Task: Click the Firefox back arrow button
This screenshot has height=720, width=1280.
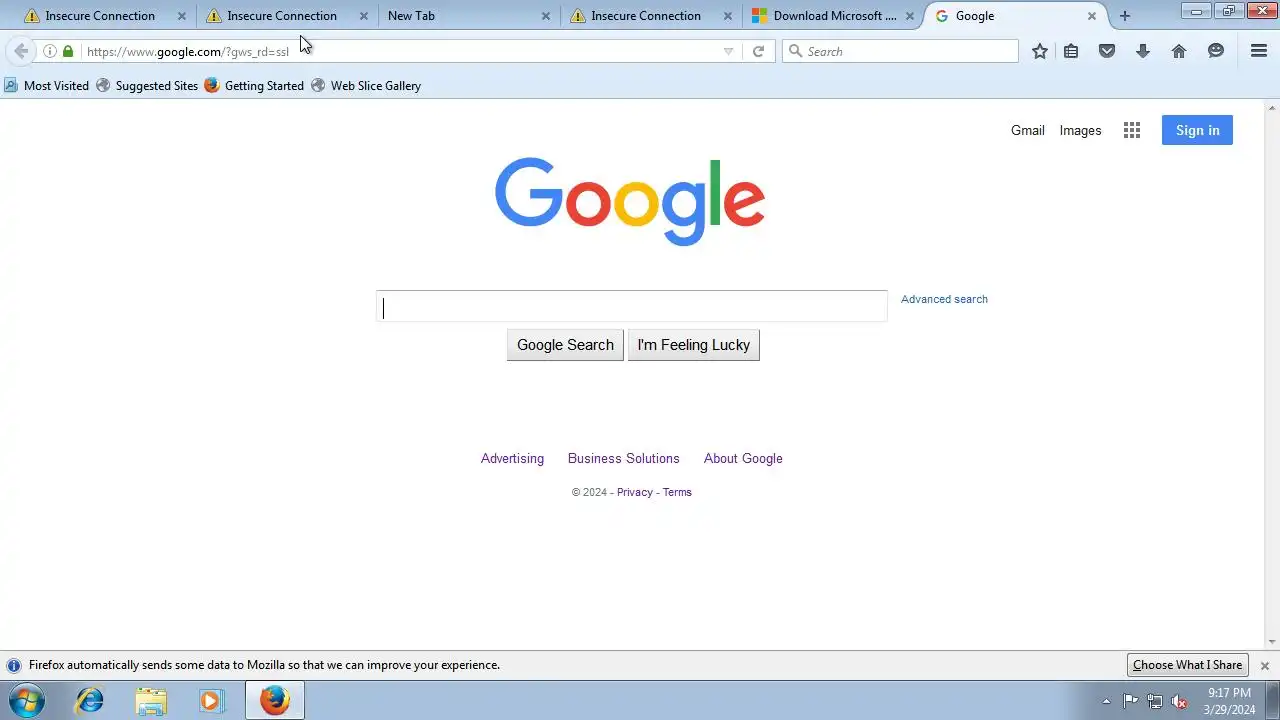Action: point(21,51)
